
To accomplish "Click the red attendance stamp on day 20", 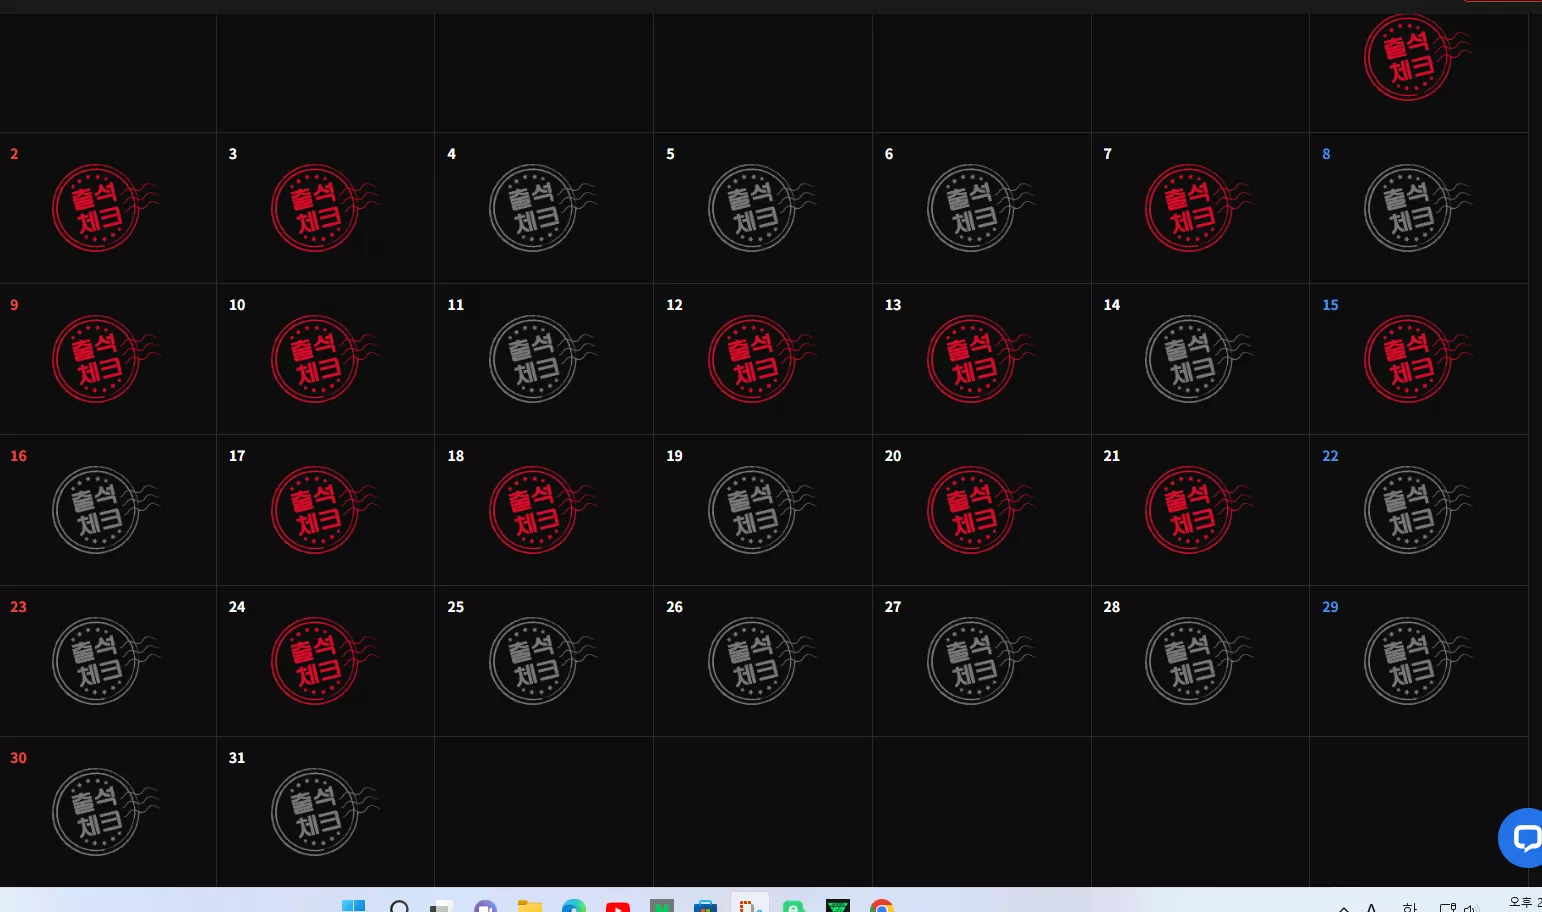I will point(980,510).
